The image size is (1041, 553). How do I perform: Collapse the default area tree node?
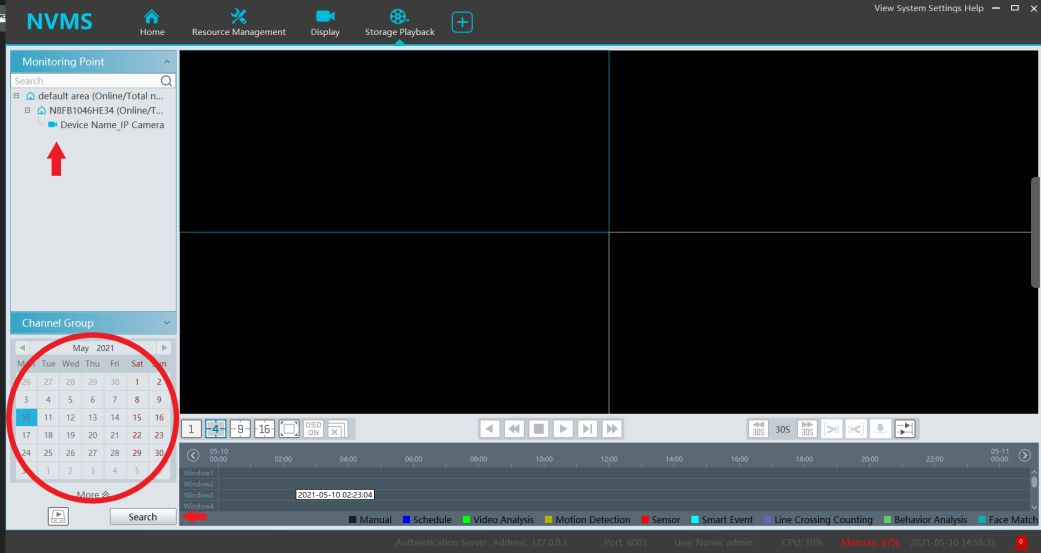17,96
